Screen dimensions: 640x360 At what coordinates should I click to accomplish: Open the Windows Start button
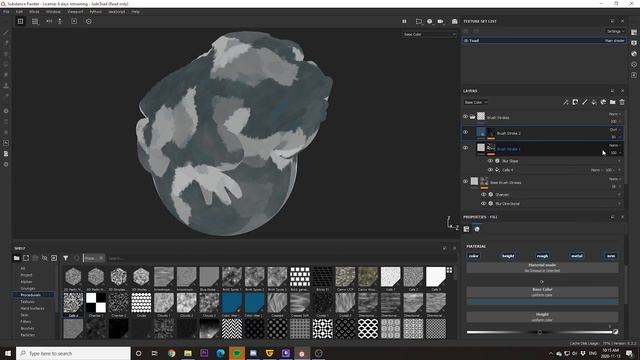8,353
